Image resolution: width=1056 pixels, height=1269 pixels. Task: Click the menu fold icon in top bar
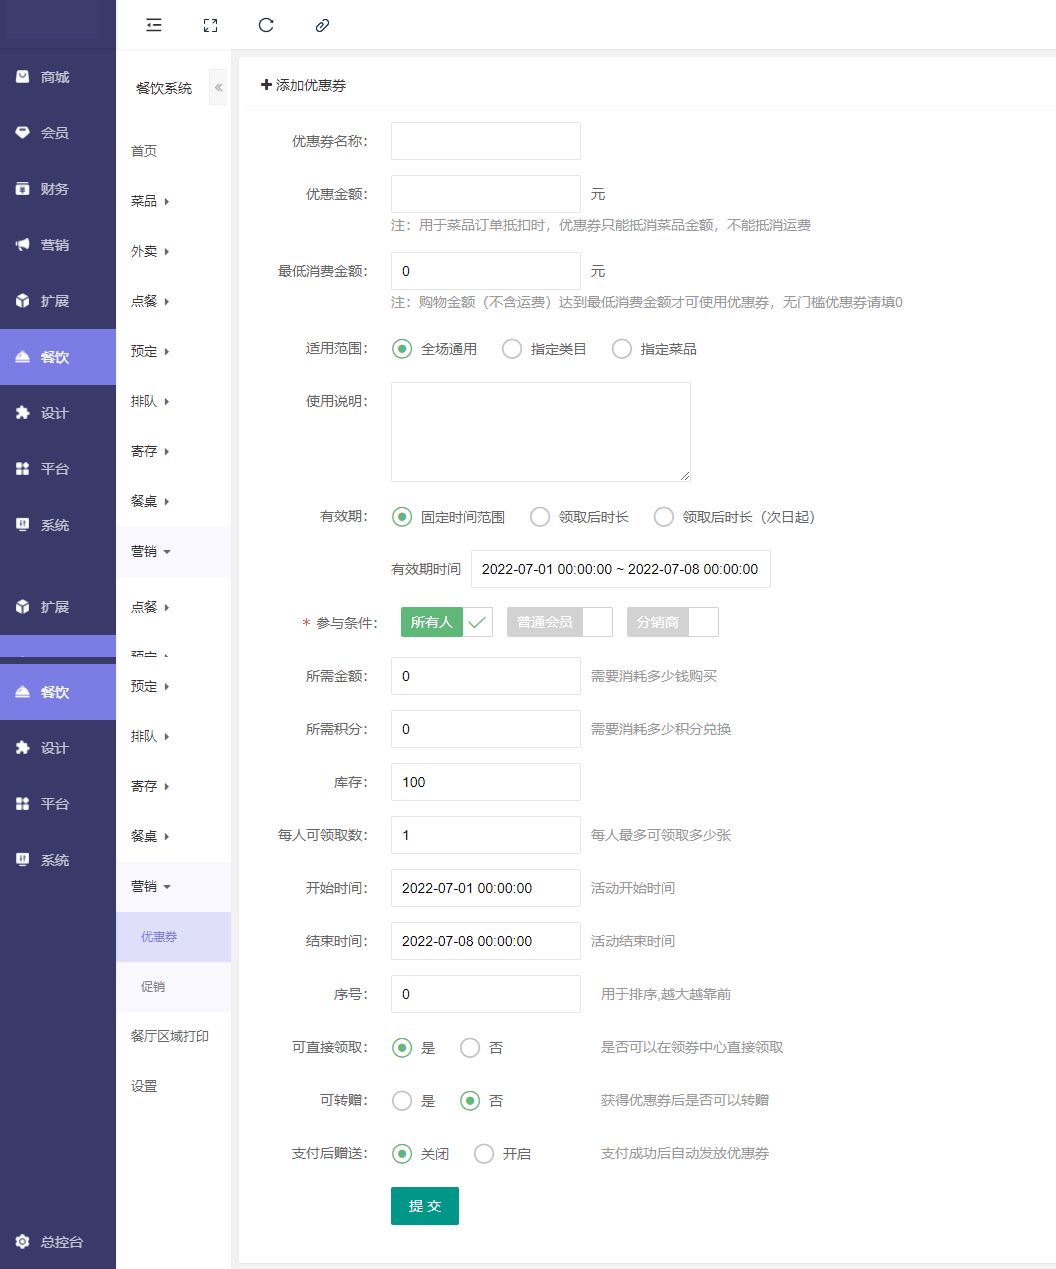click(154, 25)
